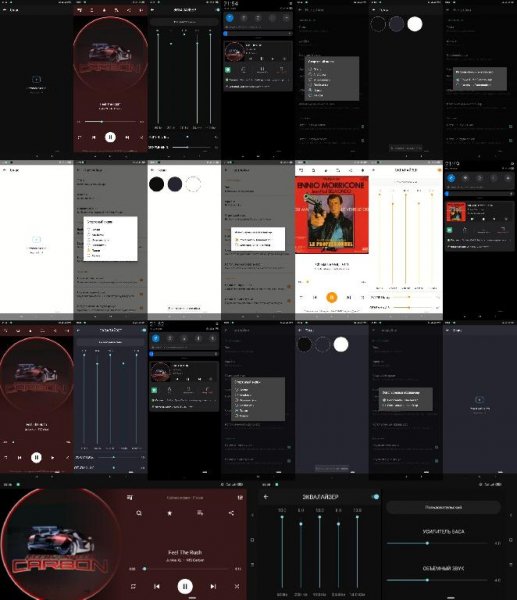The height and width of the screenshot is (600, 517).
Task: Select white swatch on top-row black theme screen
Action: pyautogui.click(x=415, y=24)
